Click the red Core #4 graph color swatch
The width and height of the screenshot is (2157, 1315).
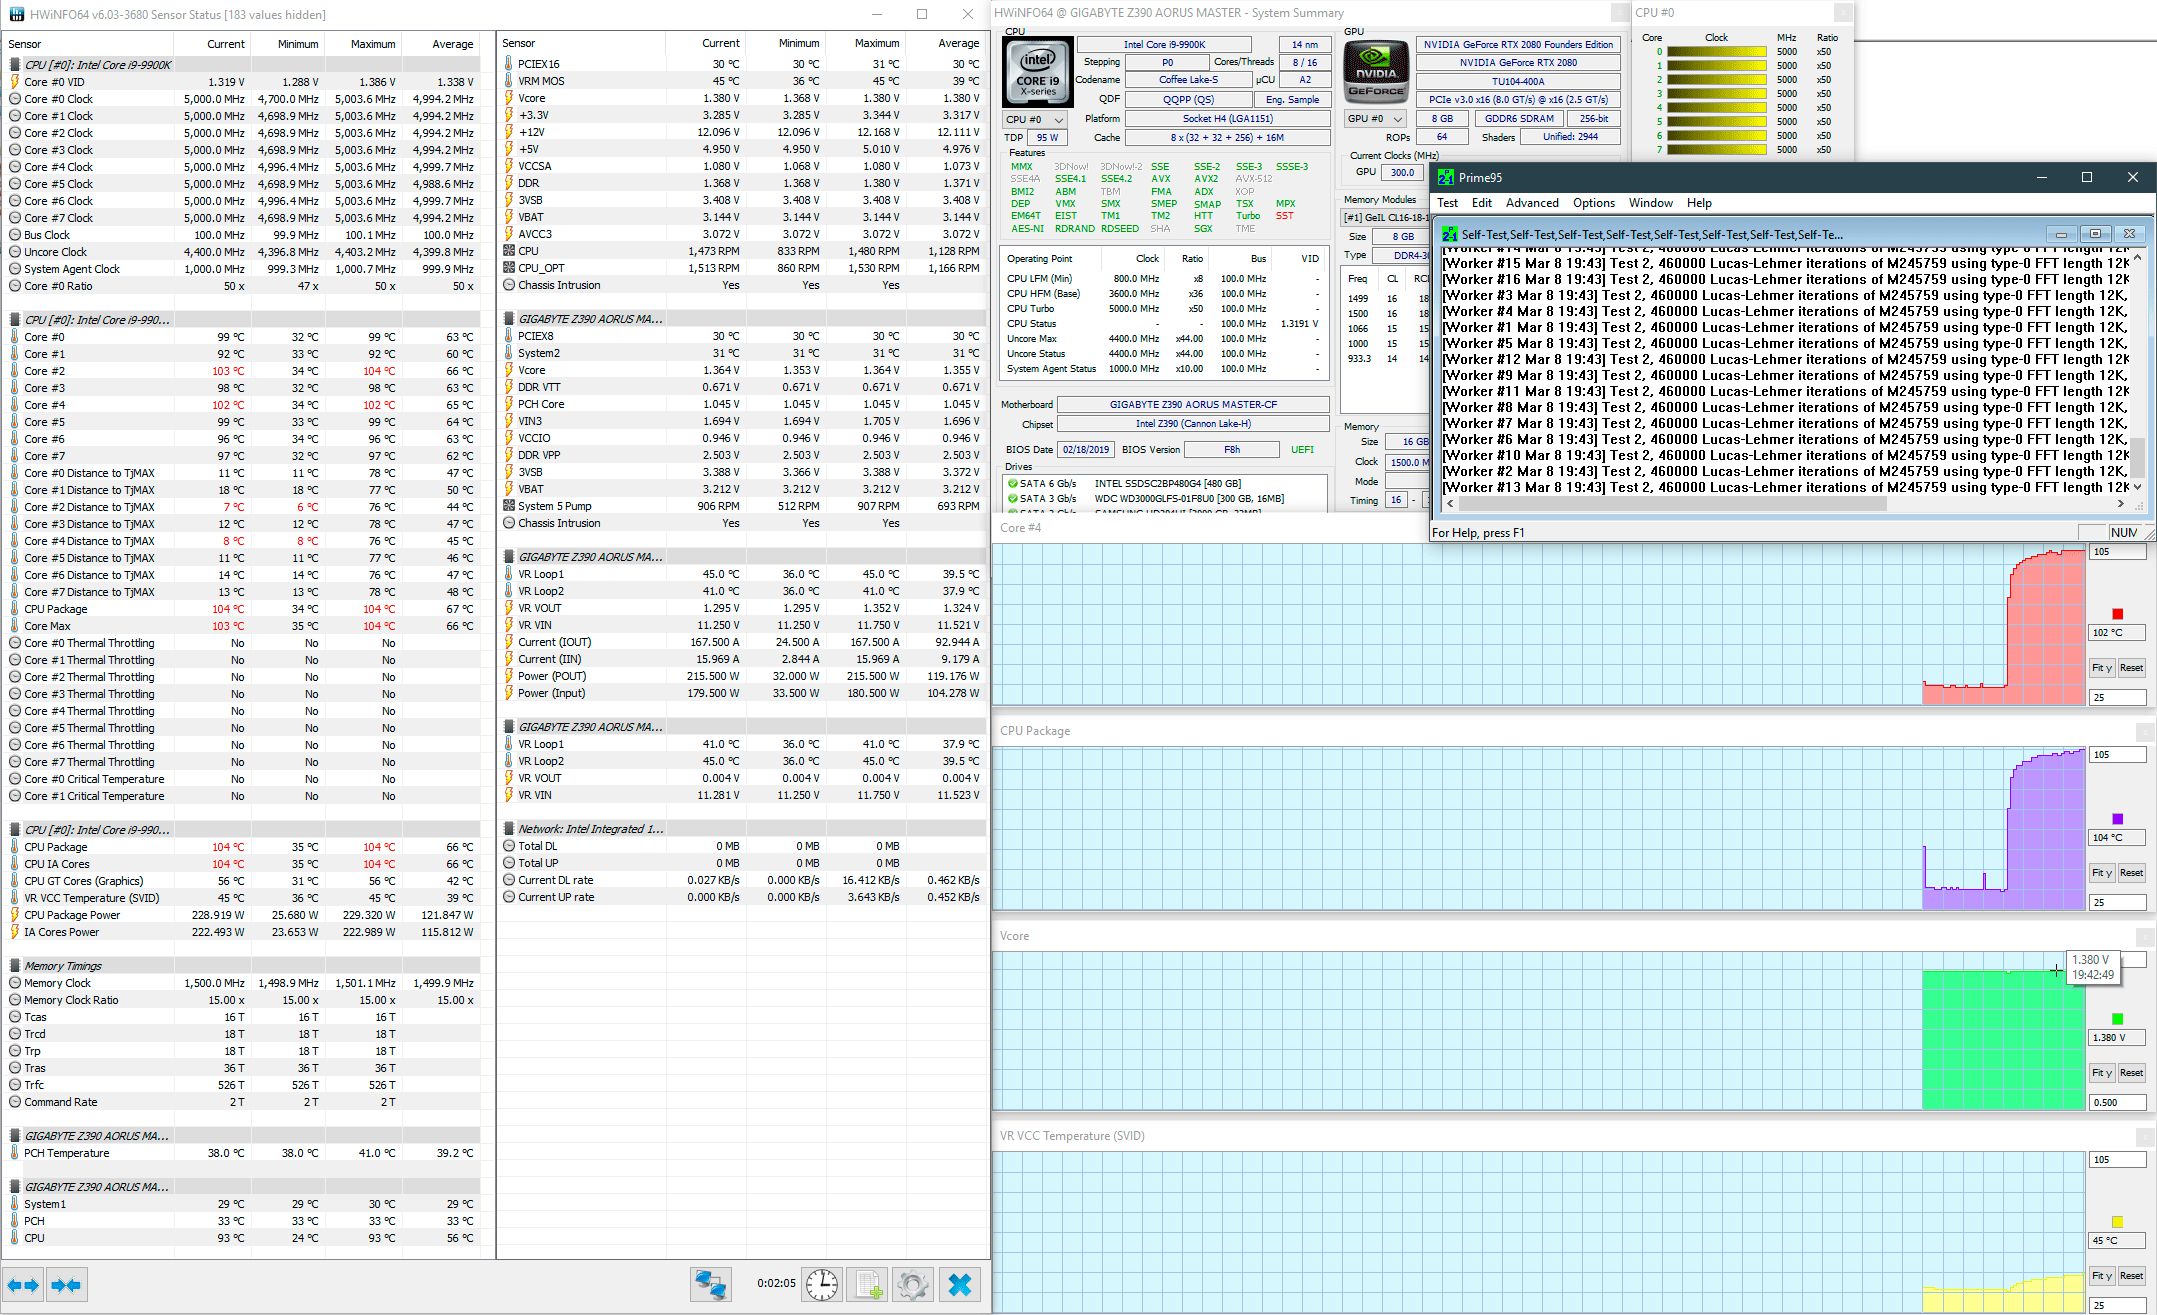coord(2117,614)
